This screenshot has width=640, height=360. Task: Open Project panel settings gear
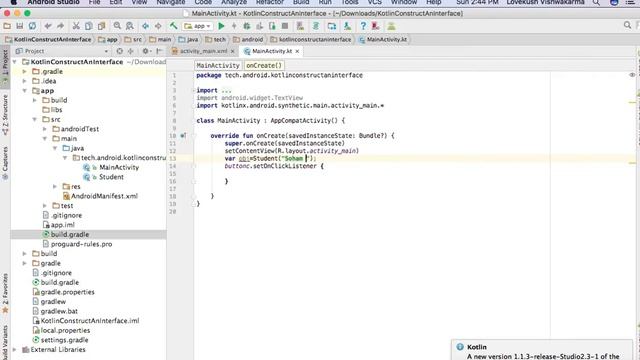(146, 51)
